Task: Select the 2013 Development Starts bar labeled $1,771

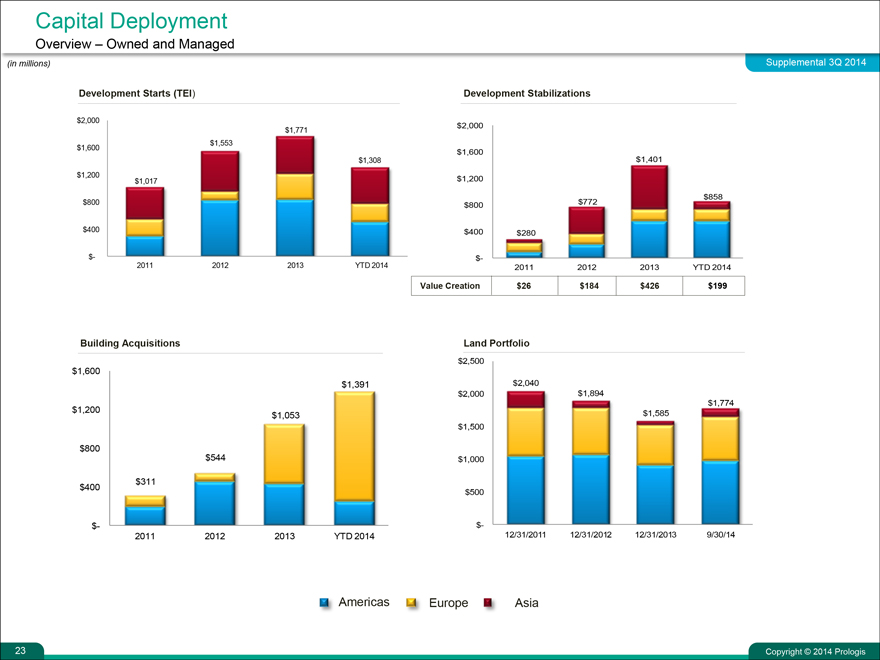Action: [295, 196]
